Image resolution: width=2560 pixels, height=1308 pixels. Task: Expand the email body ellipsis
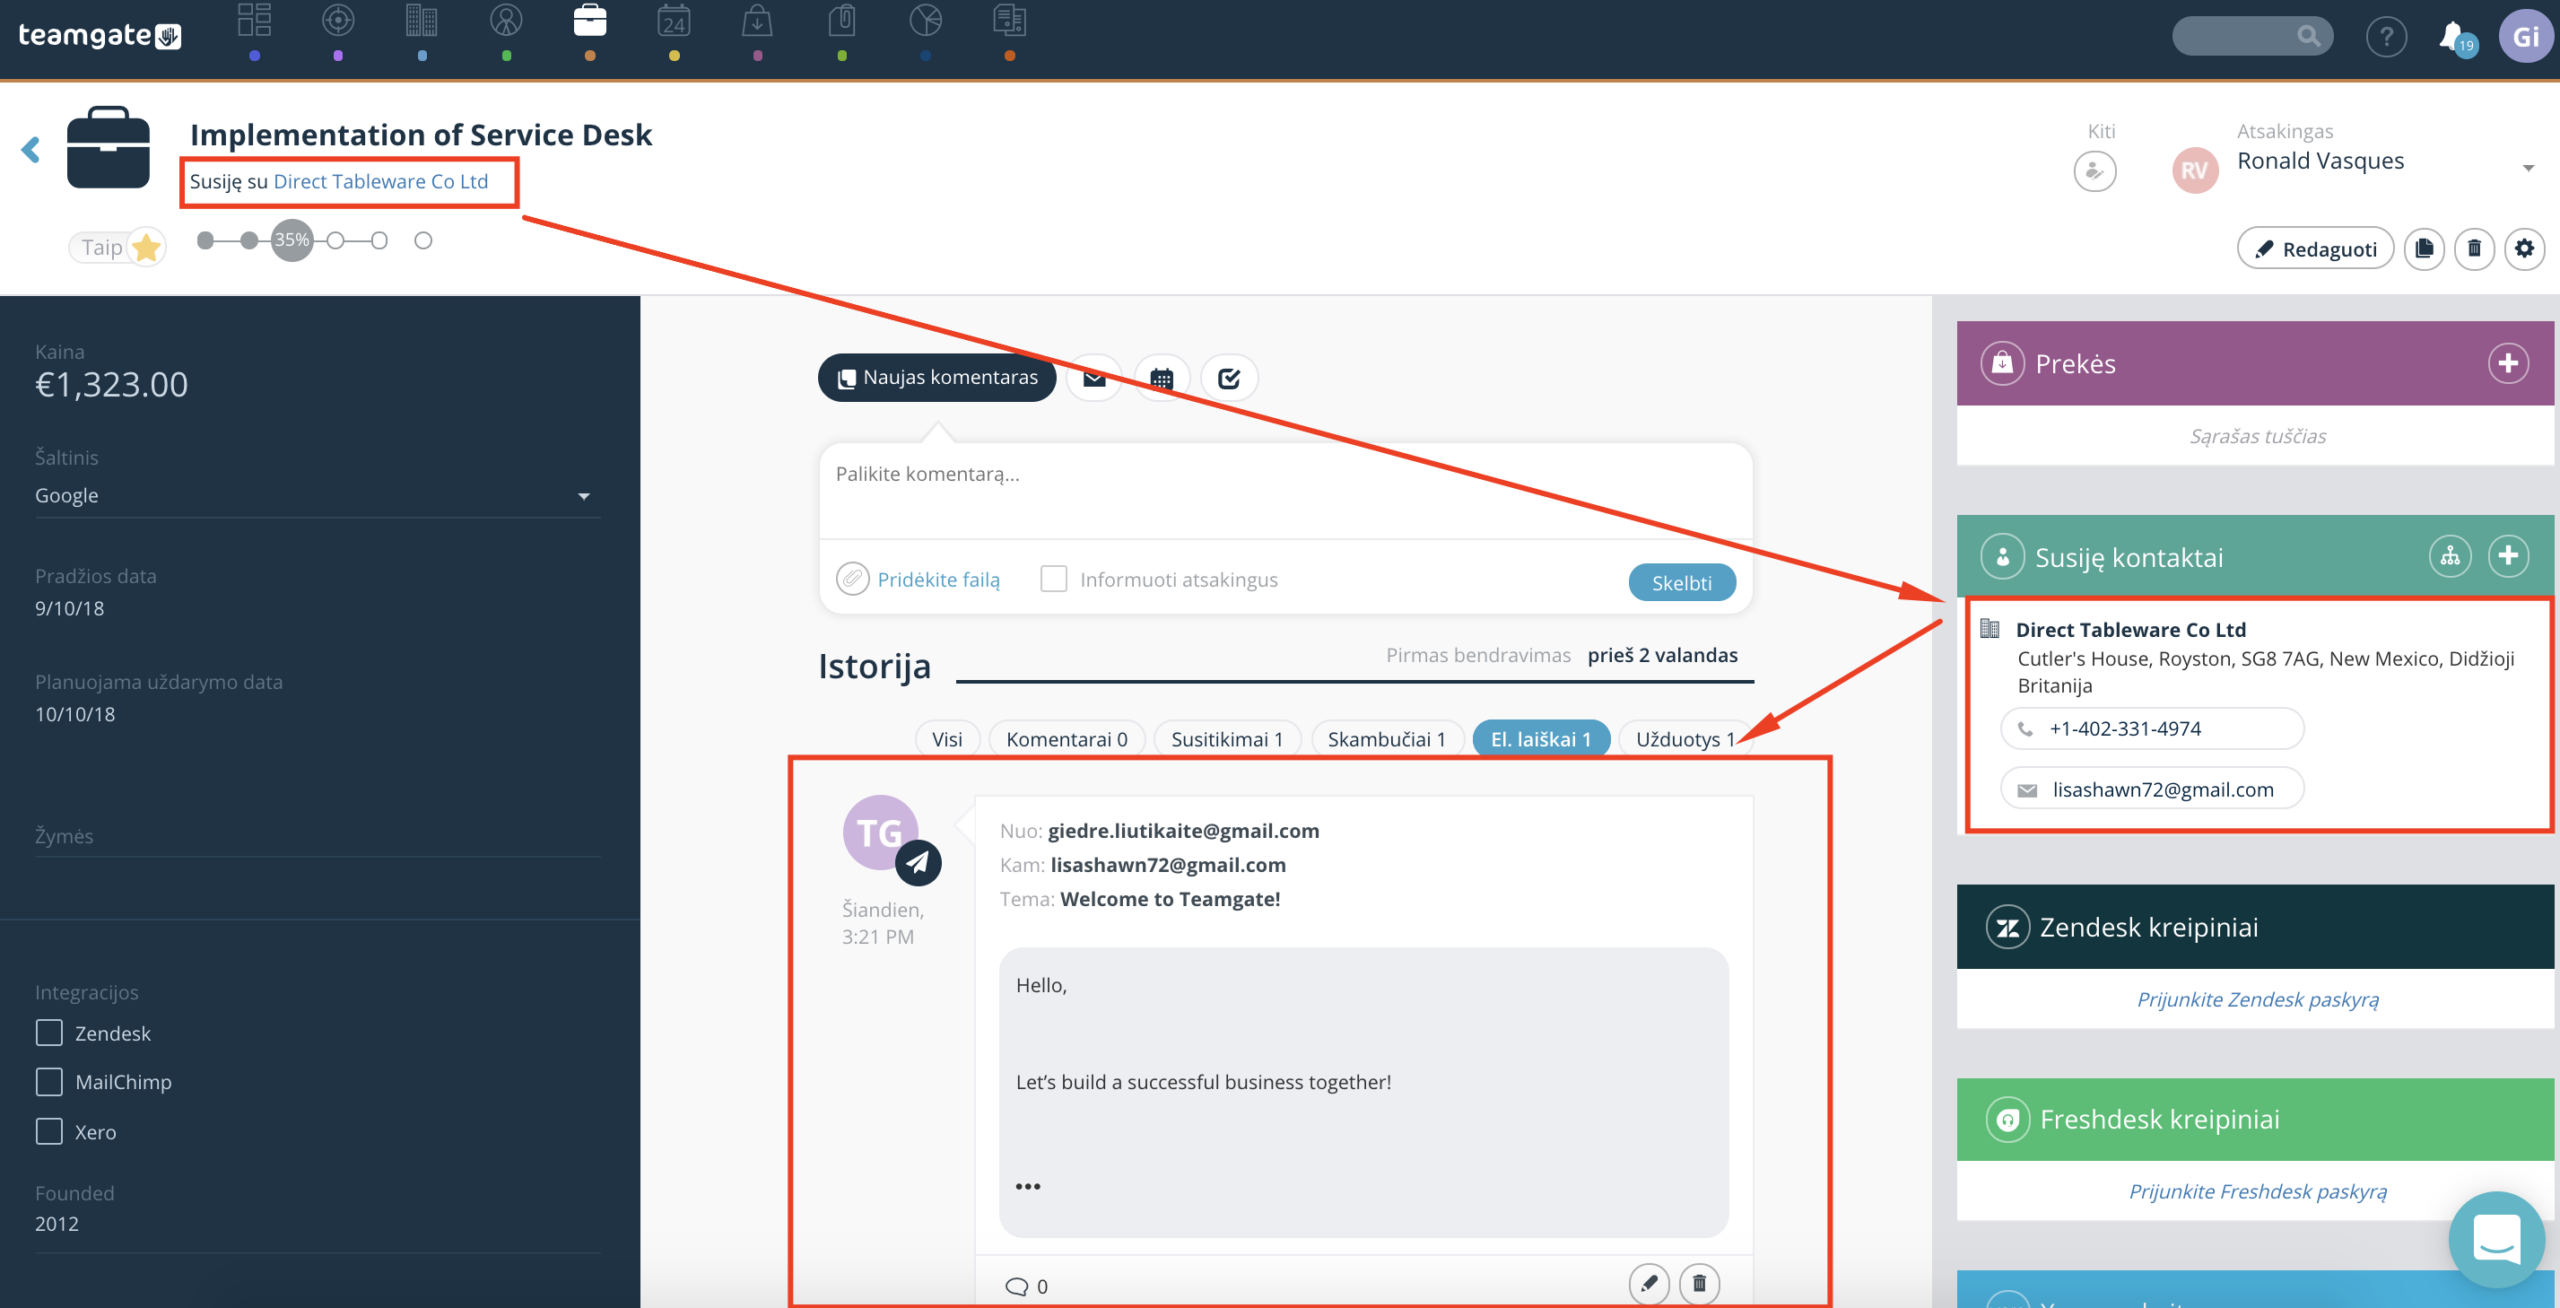click(x=1028, y=1186)
